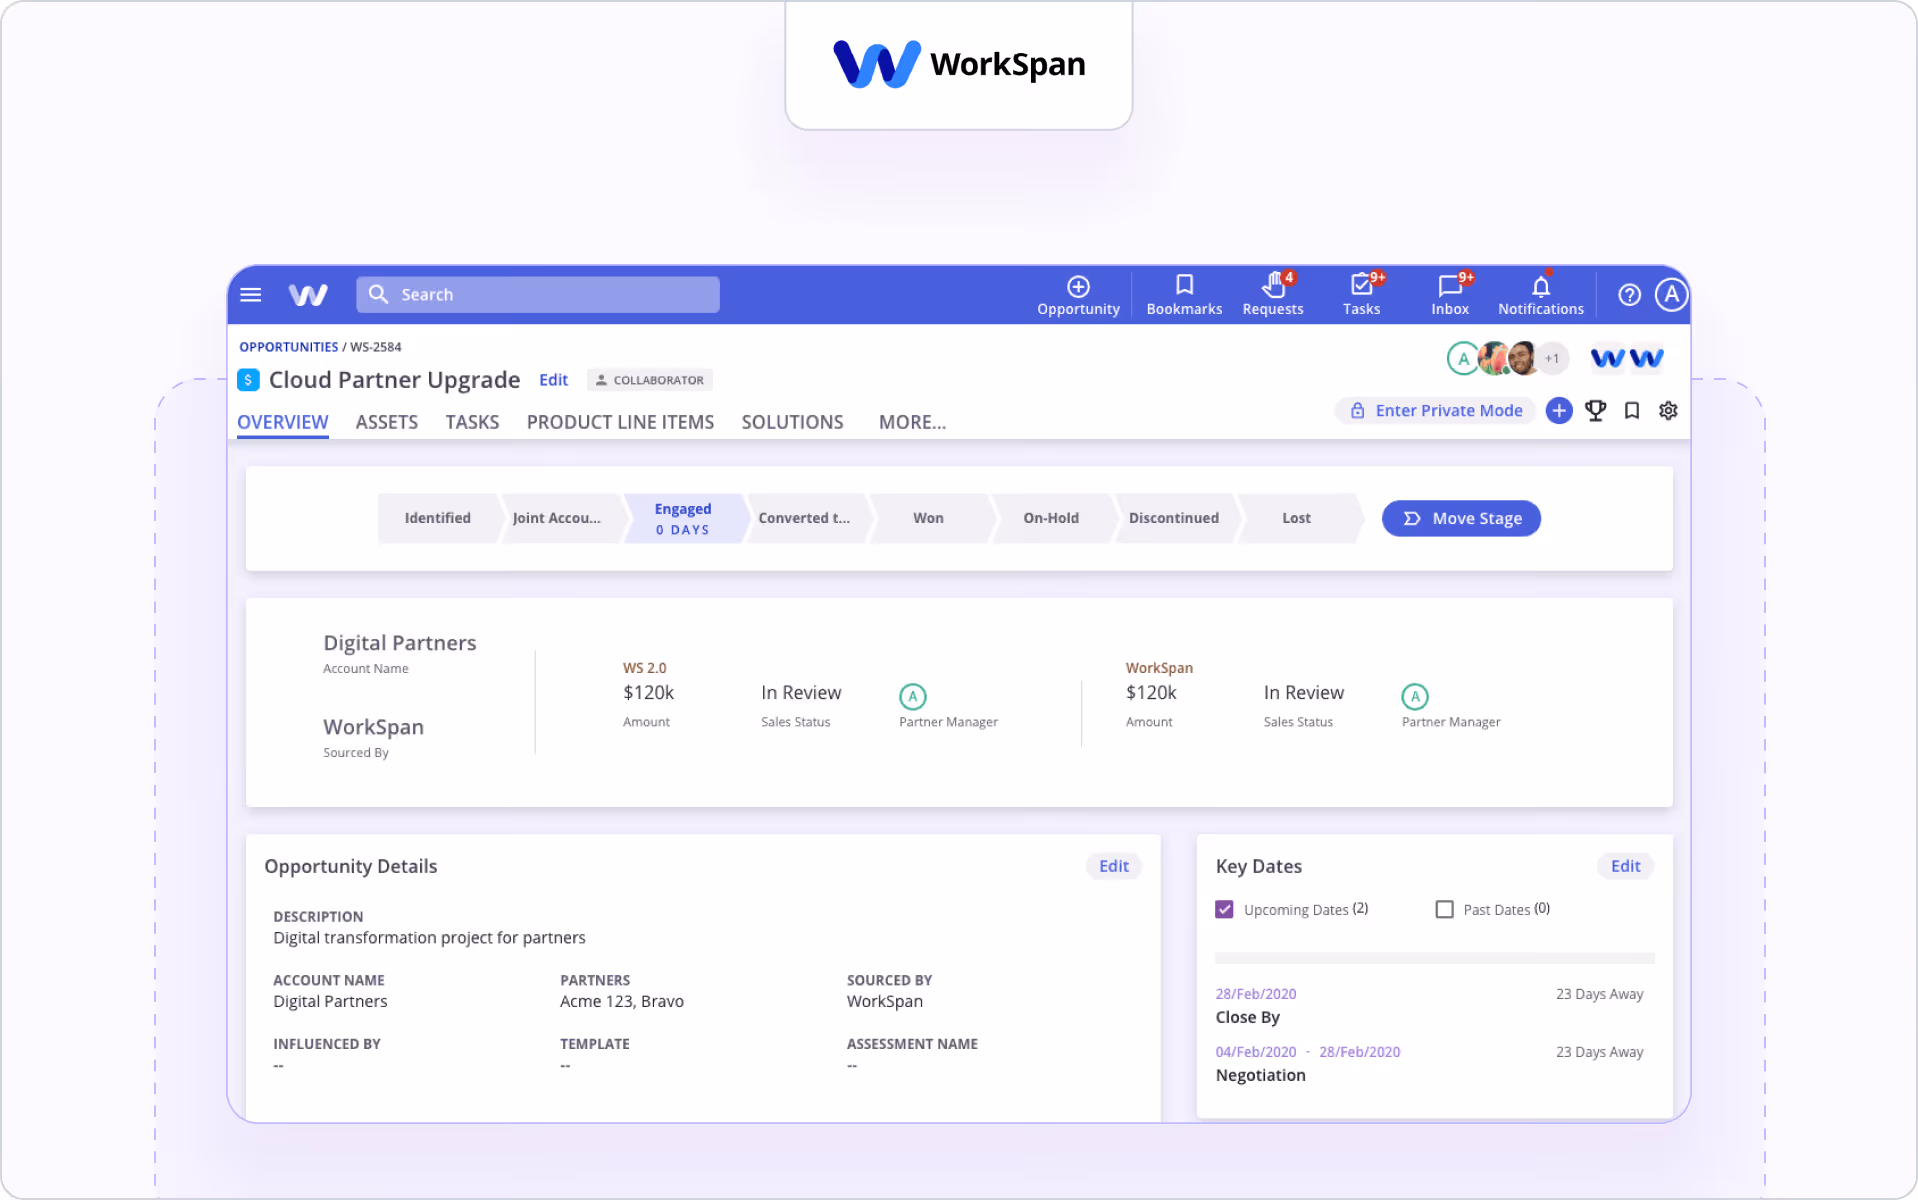Check the Past Dates checkbox
1918x1200 pixels.
click(1444, 909)
